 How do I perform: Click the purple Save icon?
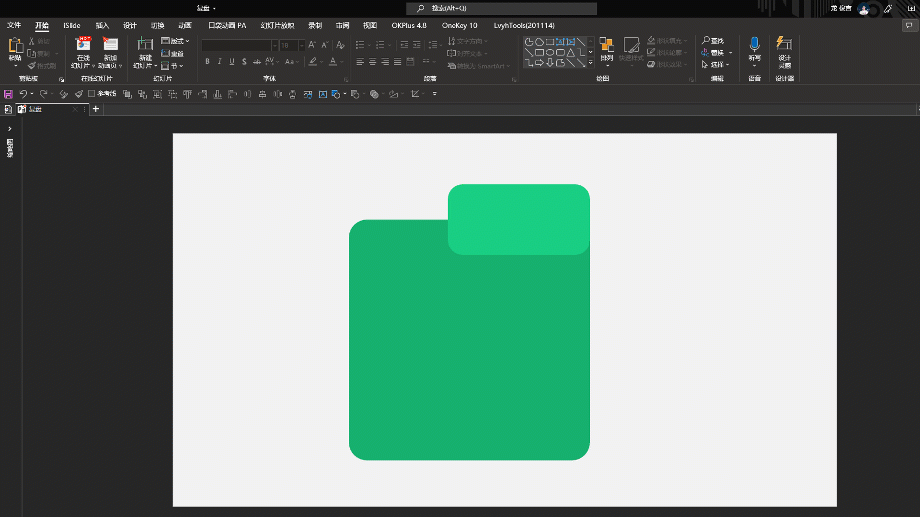(x=8, y=94)
